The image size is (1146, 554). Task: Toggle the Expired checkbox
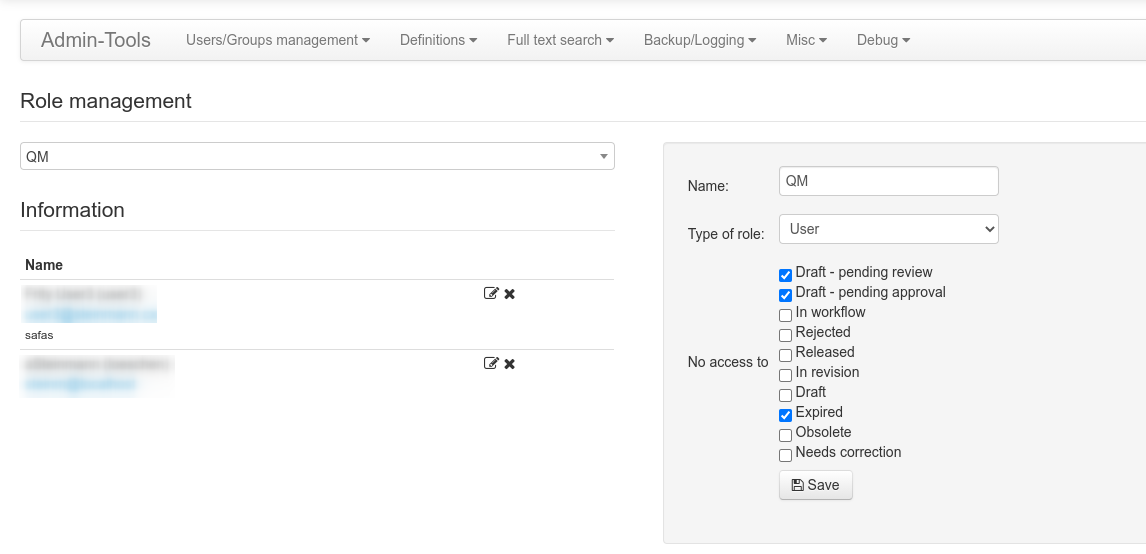(x=785, y=415)
